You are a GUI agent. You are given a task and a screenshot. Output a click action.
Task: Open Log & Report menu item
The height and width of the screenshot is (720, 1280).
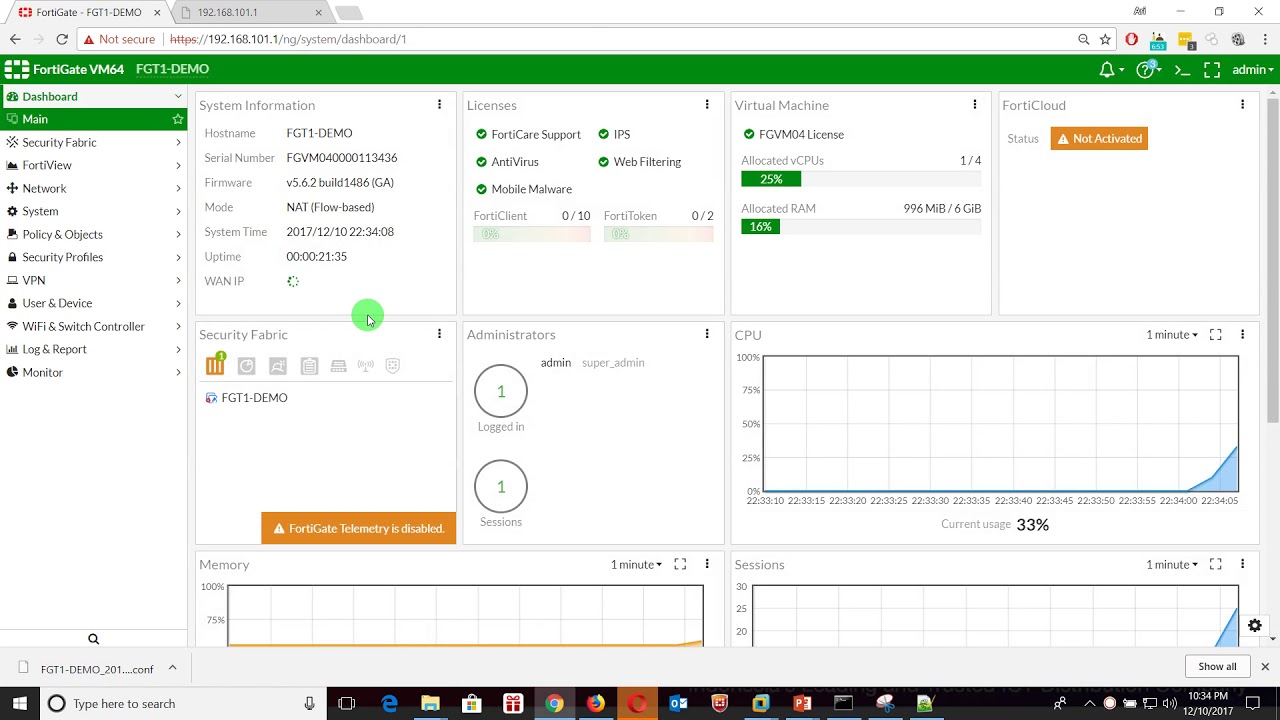94,349
